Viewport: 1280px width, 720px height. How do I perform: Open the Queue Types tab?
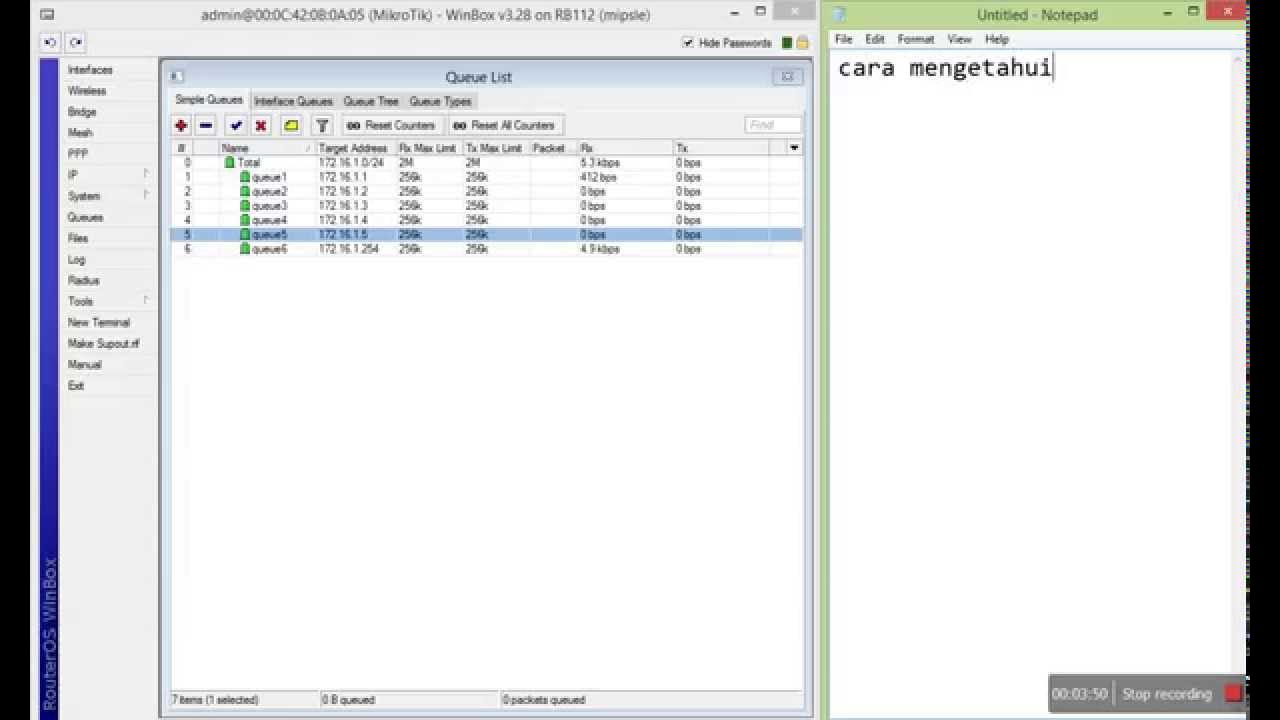(440, 101)
